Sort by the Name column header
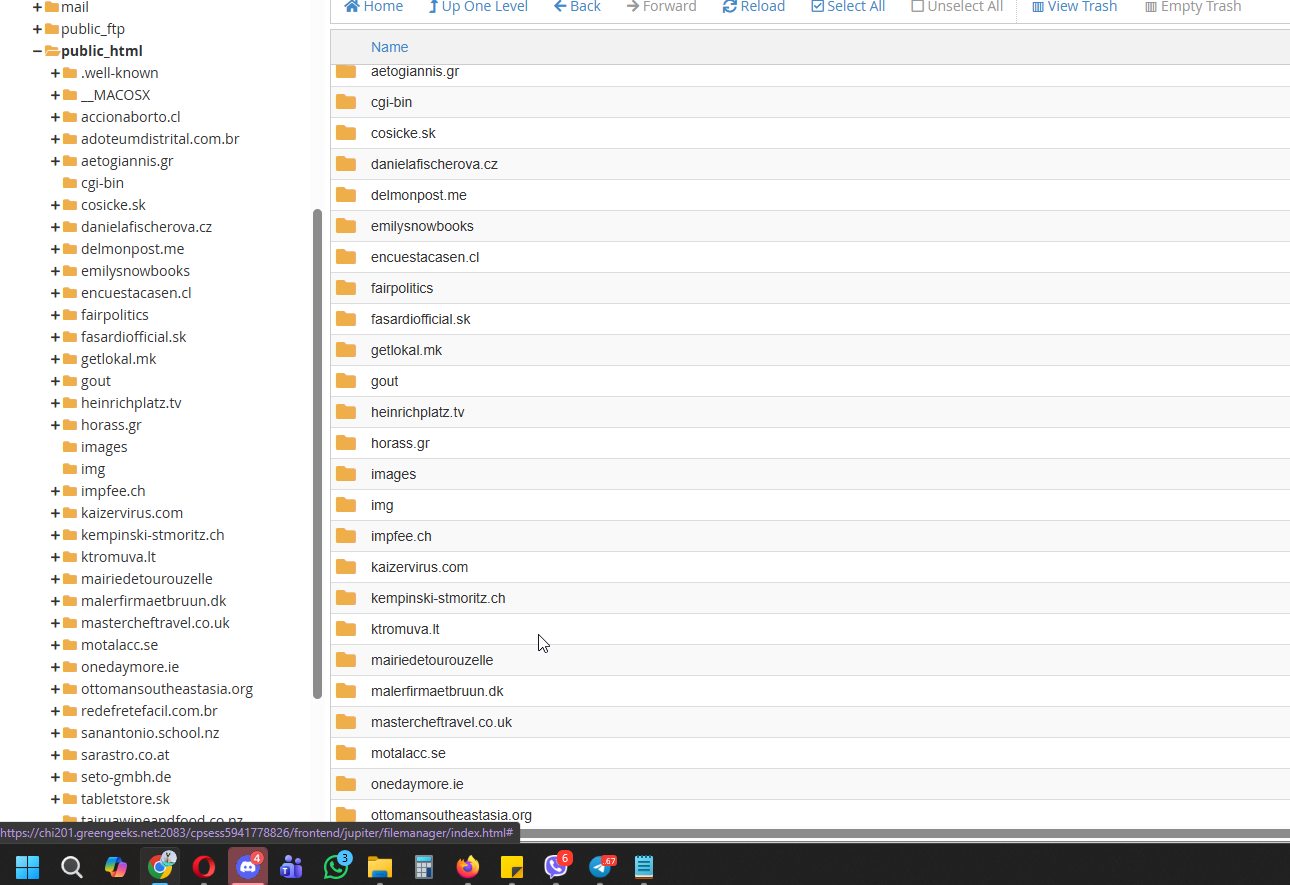 tap(389, 47)
